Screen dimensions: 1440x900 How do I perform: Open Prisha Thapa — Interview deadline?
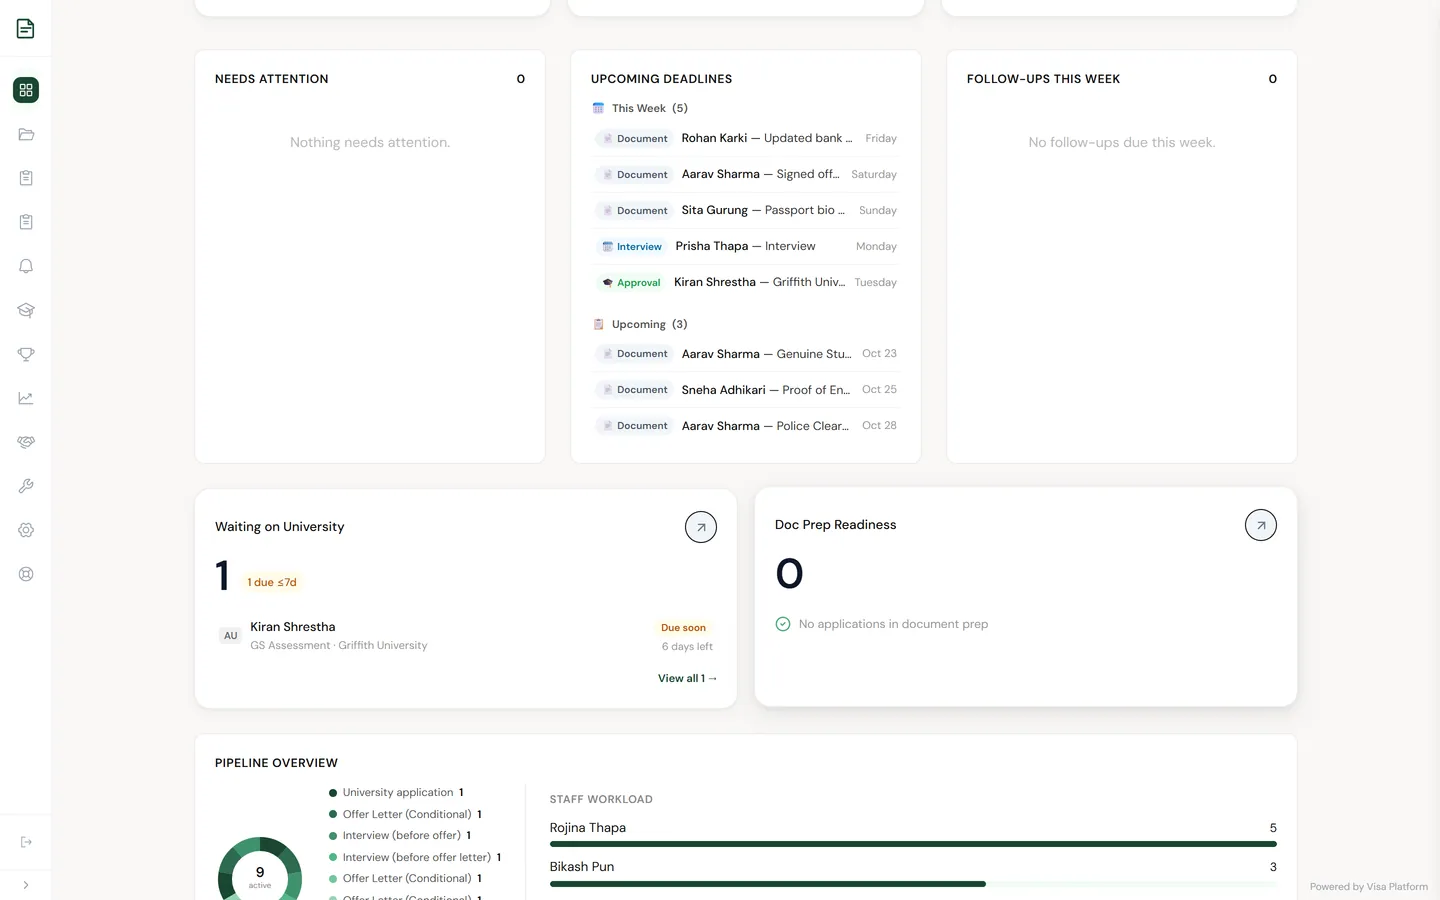coord(746,246)
